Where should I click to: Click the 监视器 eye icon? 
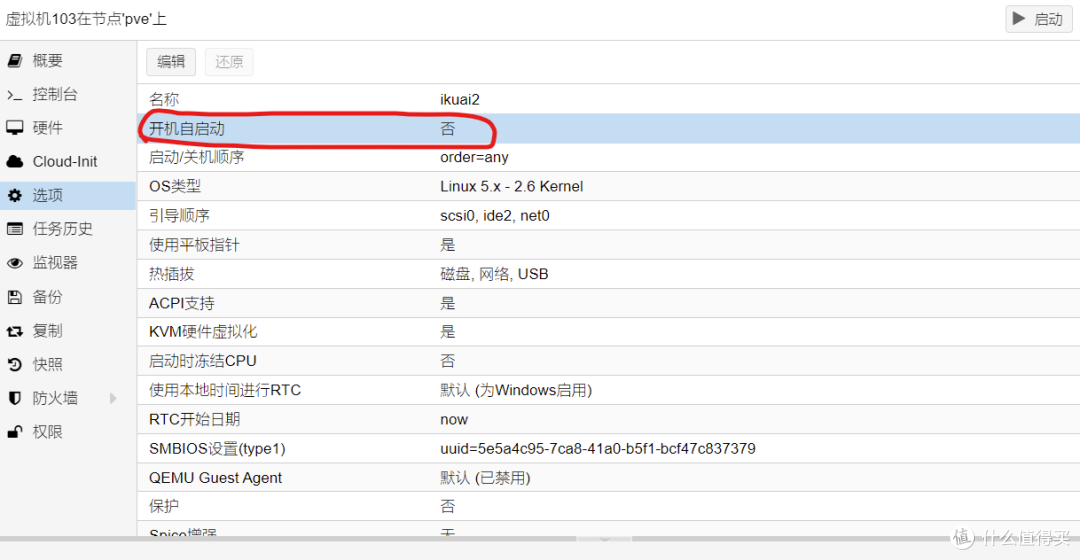coord(14,263)
